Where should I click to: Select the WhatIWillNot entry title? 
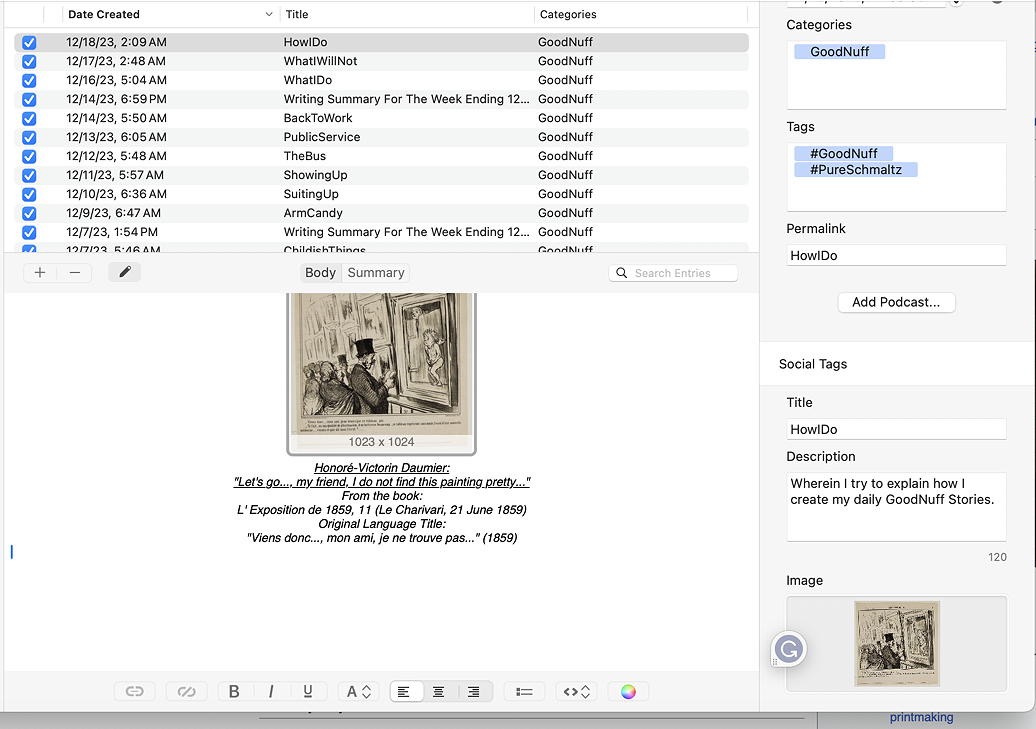coord(320,61)
